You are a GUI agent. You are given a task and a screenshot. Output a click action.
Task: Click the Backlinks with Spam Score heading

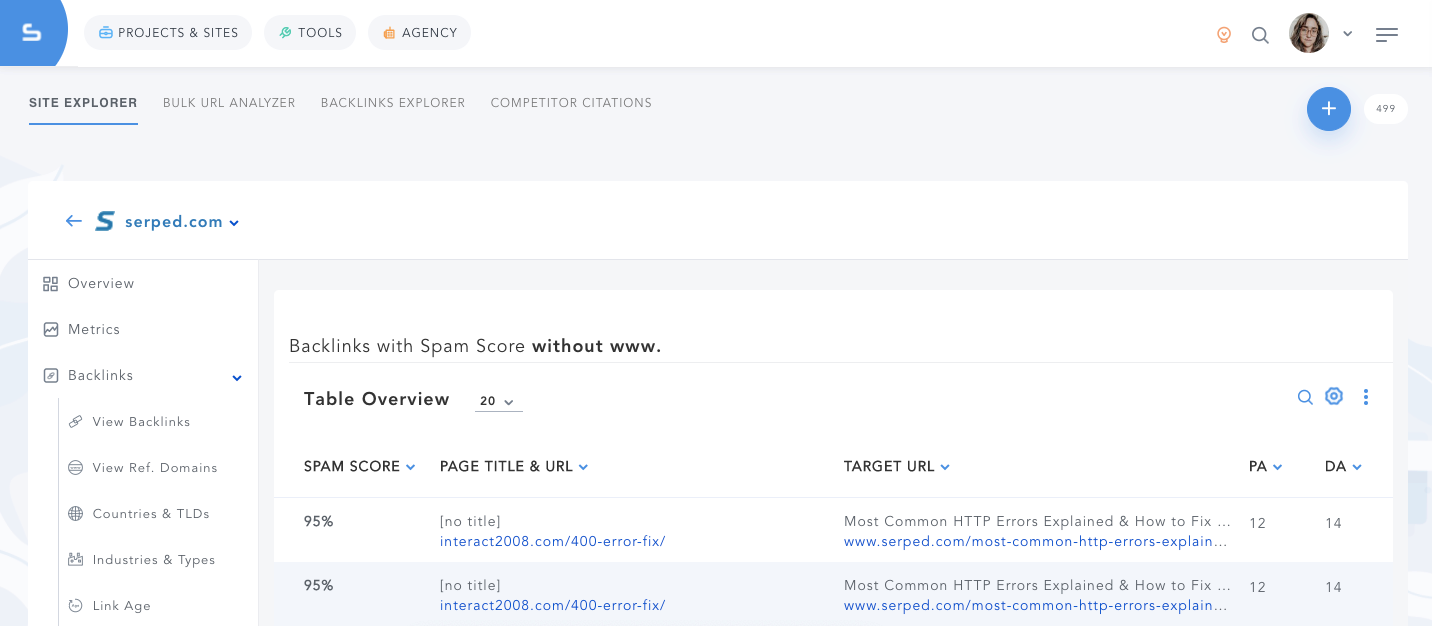coord(475,346)
